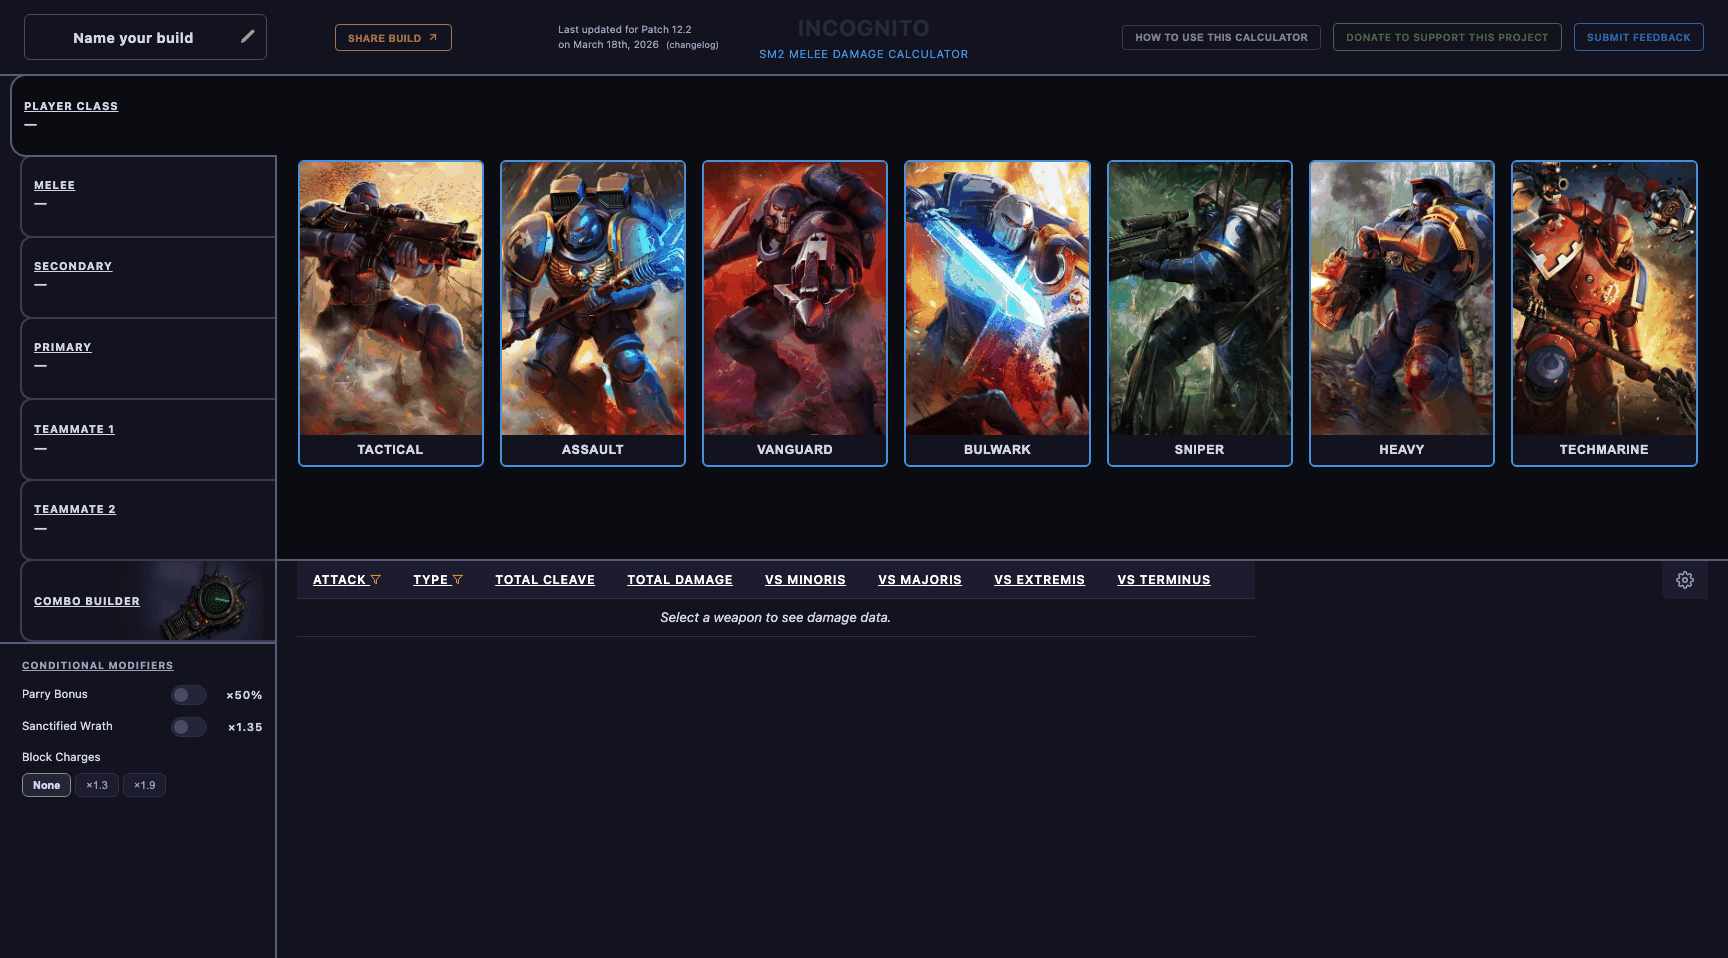Screen dimensions: 1728x958
Task: Enable the Sanctified Wrath toggle
Action: click(x=188, y=727)
